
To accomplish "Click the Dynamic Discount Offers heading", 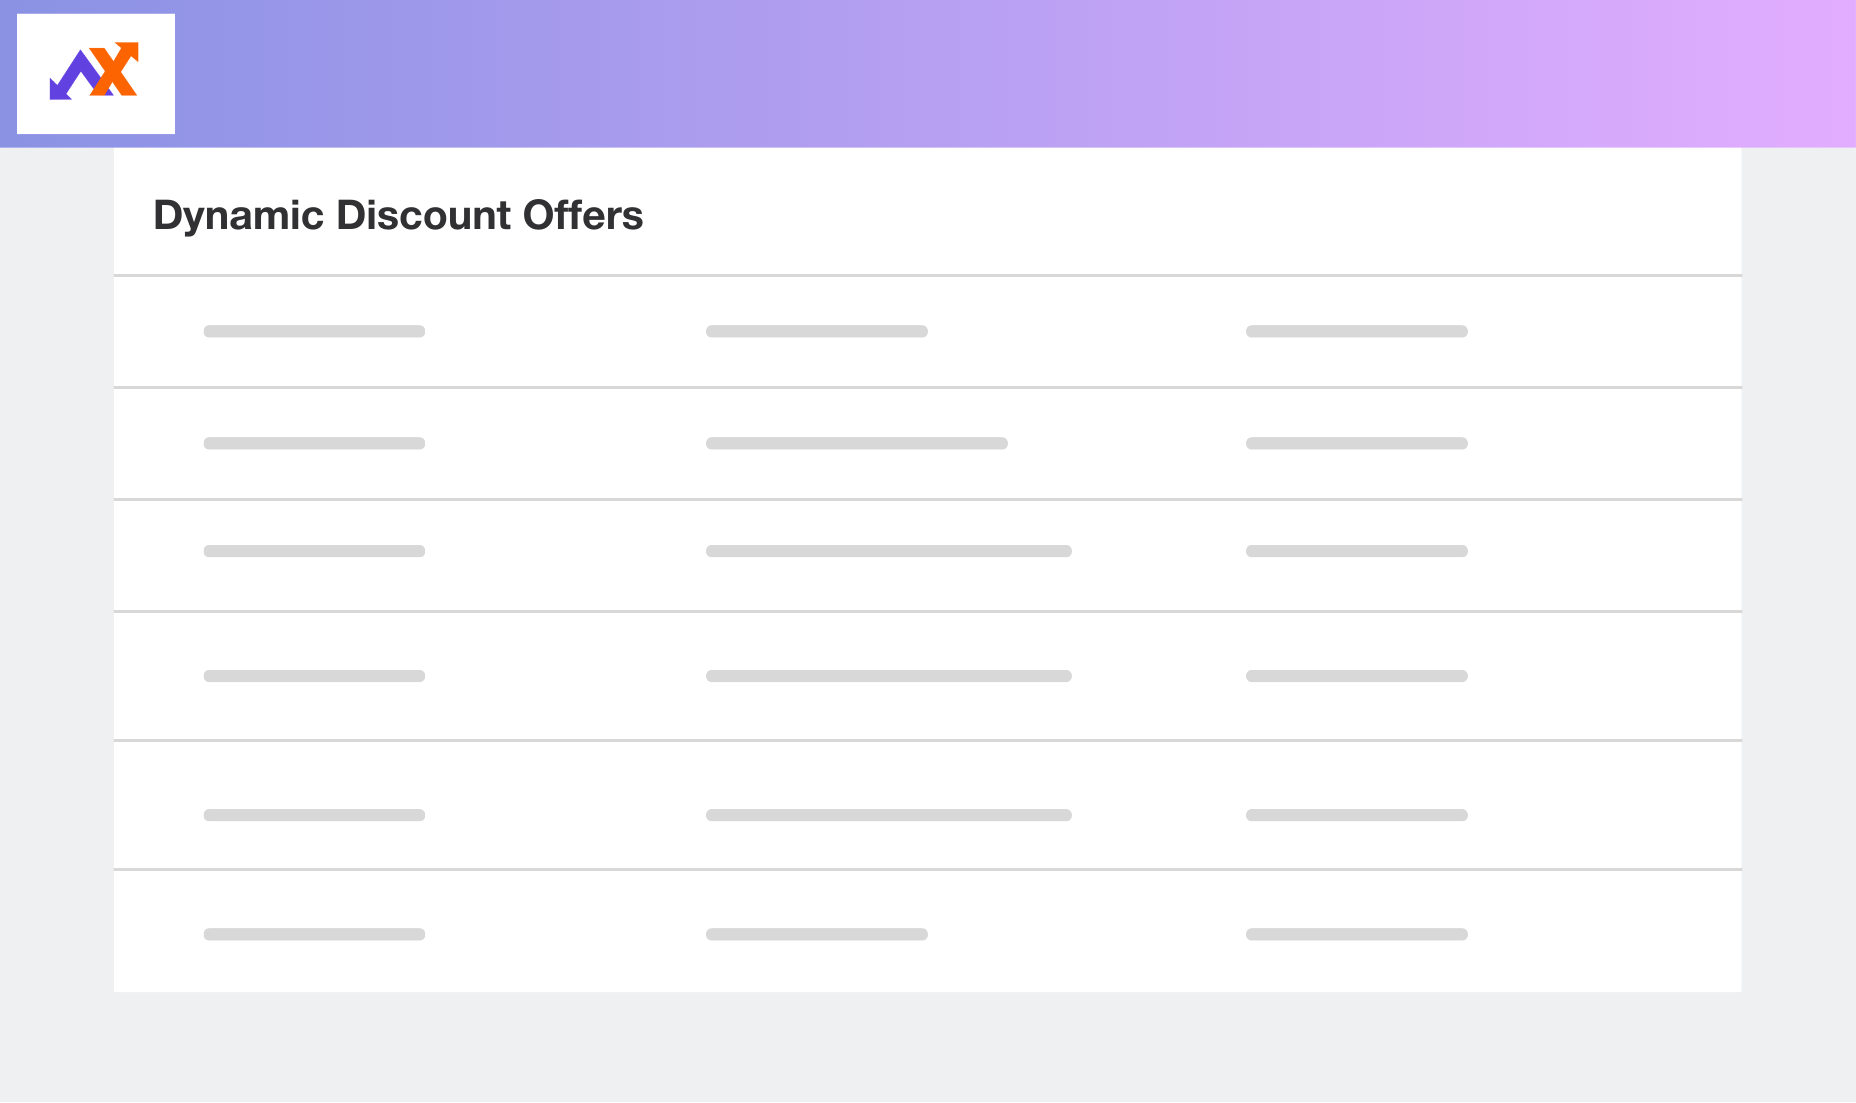I will coord(398,216).
